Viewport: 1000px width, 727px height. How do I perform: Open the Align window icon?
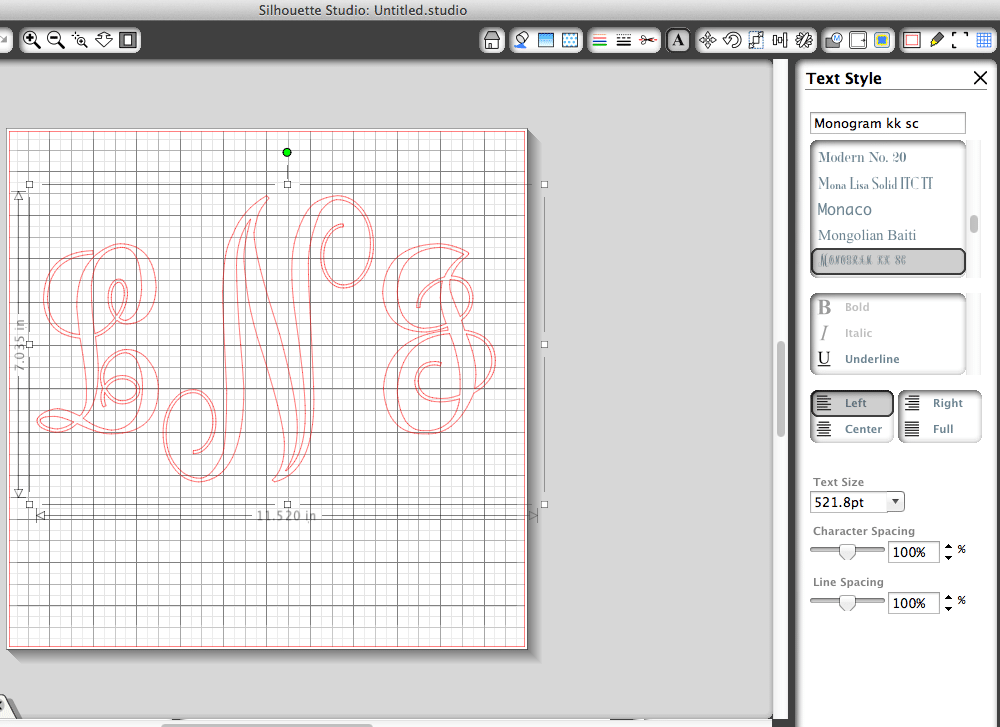point(780,41)
